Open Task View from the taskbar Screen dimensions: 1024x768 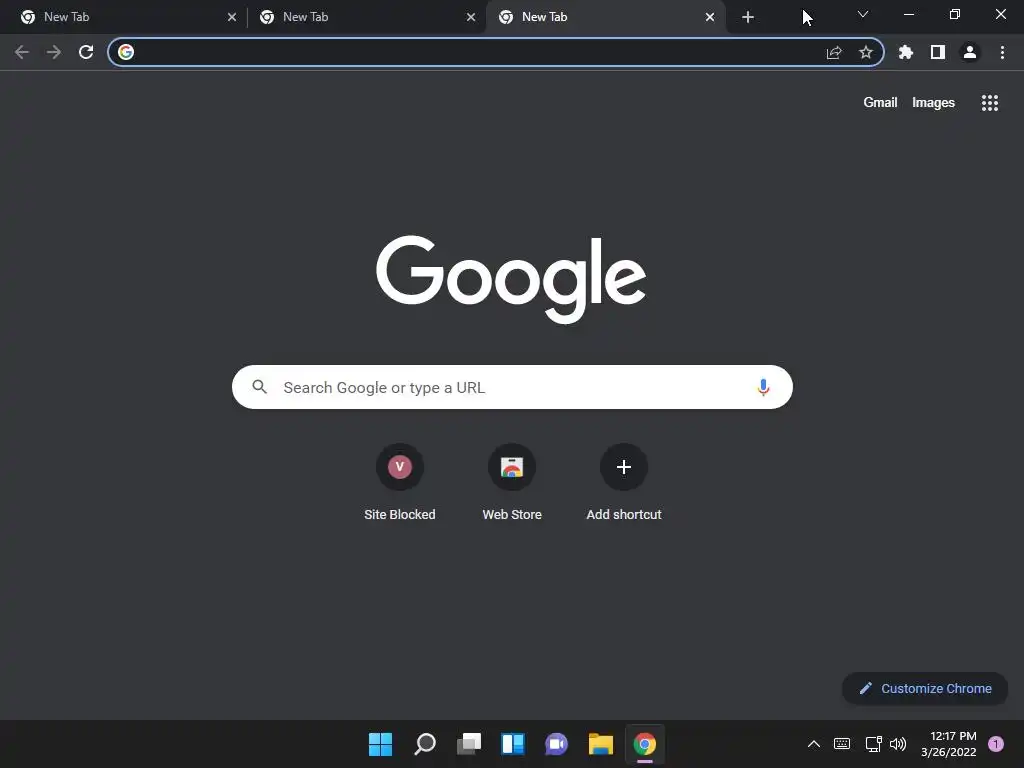point(469,744)
